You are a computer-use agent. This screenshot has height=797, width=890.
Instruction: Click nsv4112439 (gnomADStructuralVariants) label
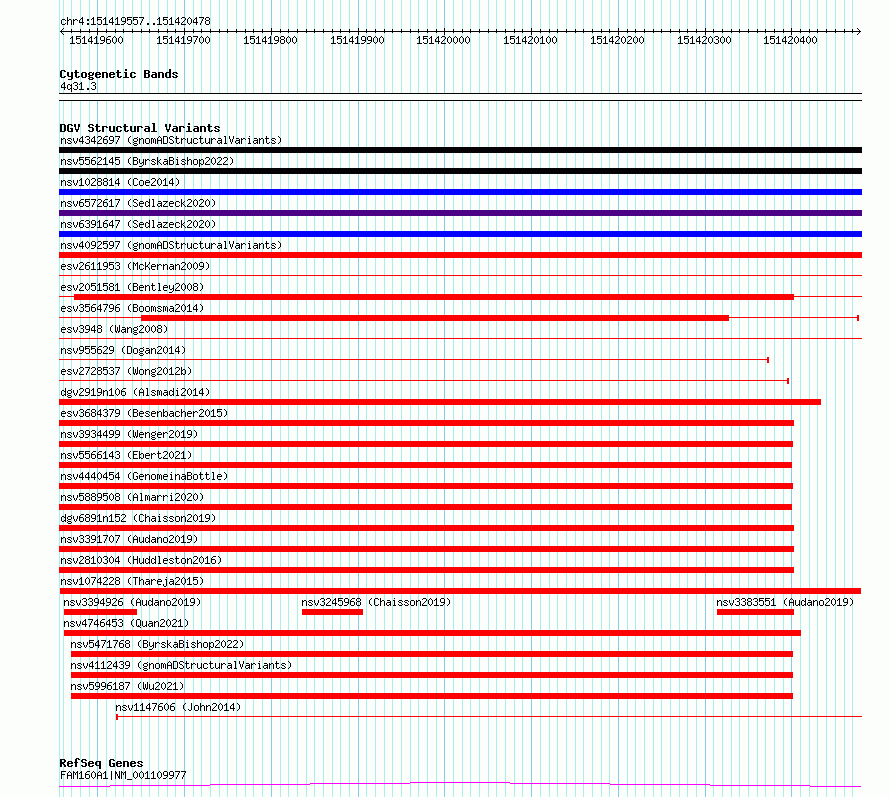(181, 665)
